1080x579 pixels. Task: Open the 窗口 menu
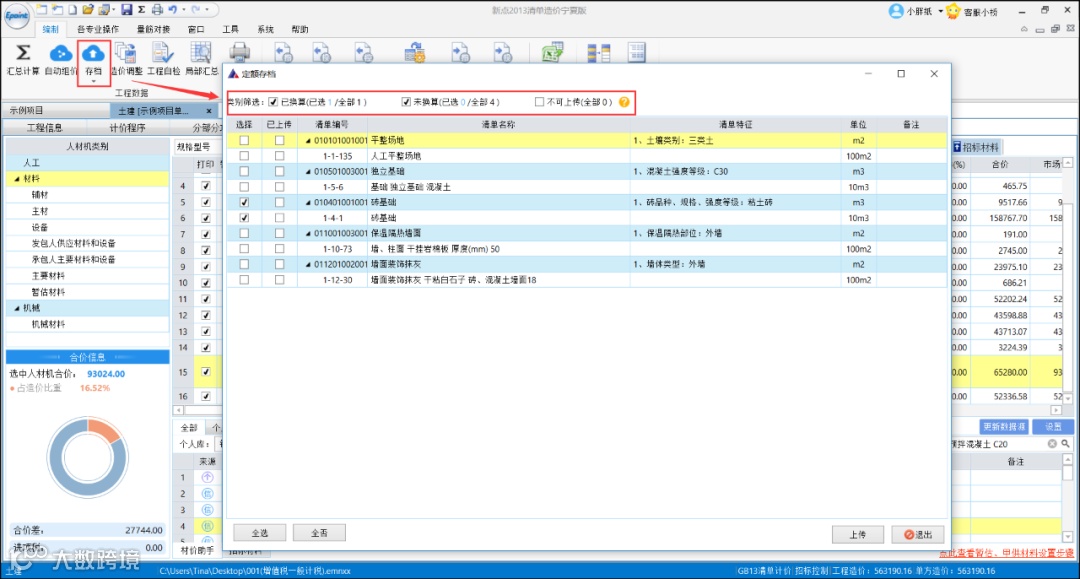point(196,29)
